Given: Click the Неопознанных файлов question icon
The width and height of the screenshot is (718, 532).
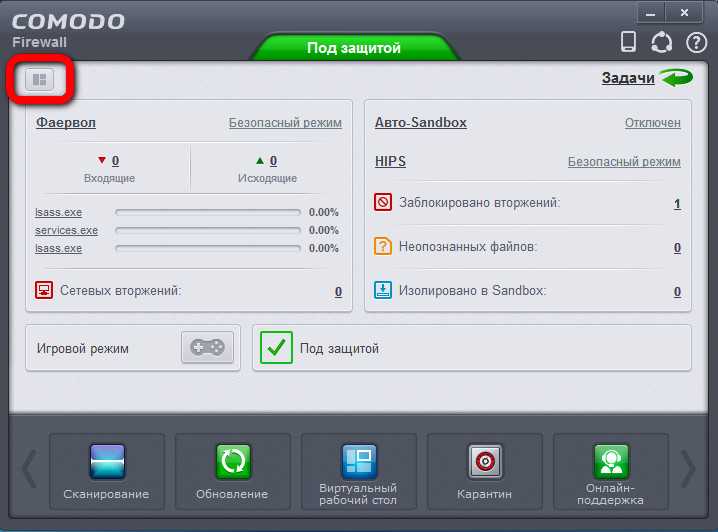Looking at the screenshot, I should [x=383, y=246].
